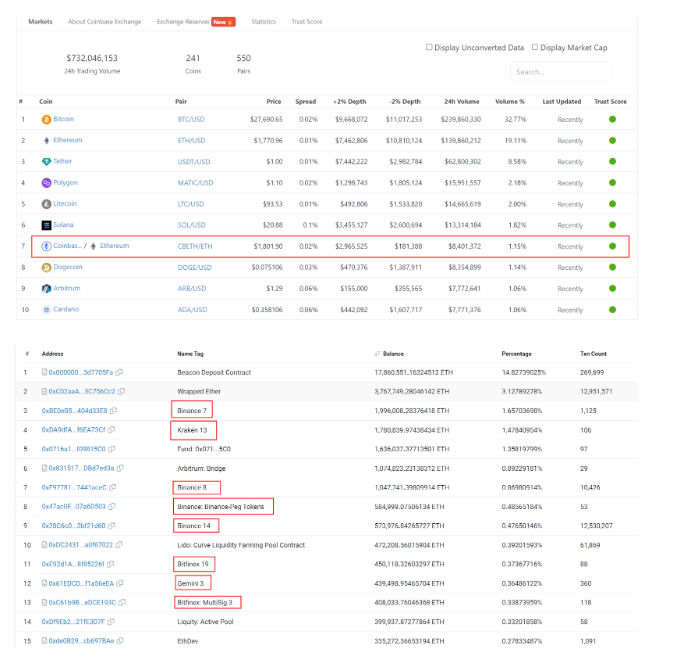Click the 550 Pairs count
The image size is (676, 665).
[x=244, y=58]
